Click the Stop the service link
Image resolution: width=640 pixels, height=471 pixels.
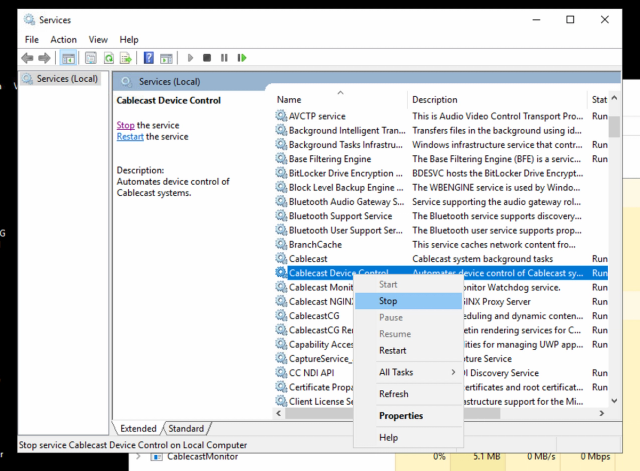tap(125, 125)
